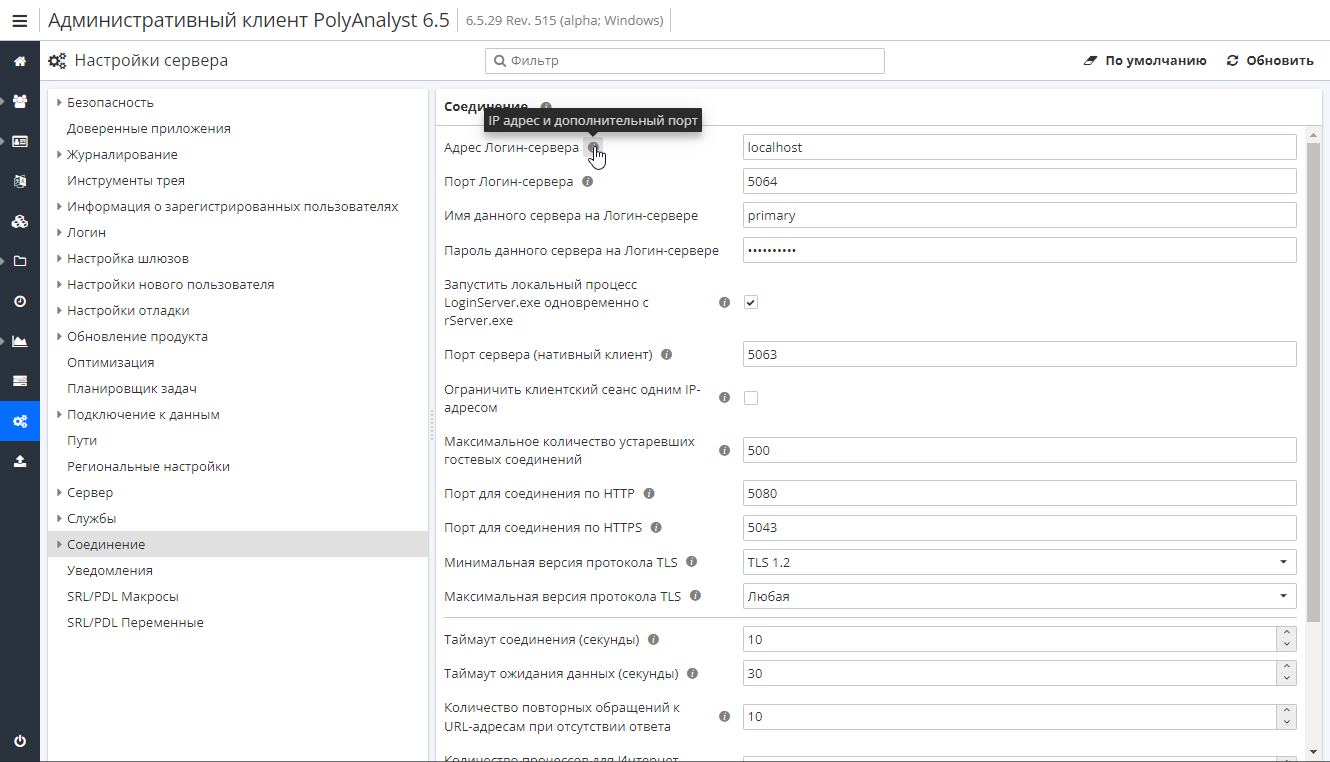Open the upload icon in sidebar
The image size is (1330, 762).
(20, 461)
